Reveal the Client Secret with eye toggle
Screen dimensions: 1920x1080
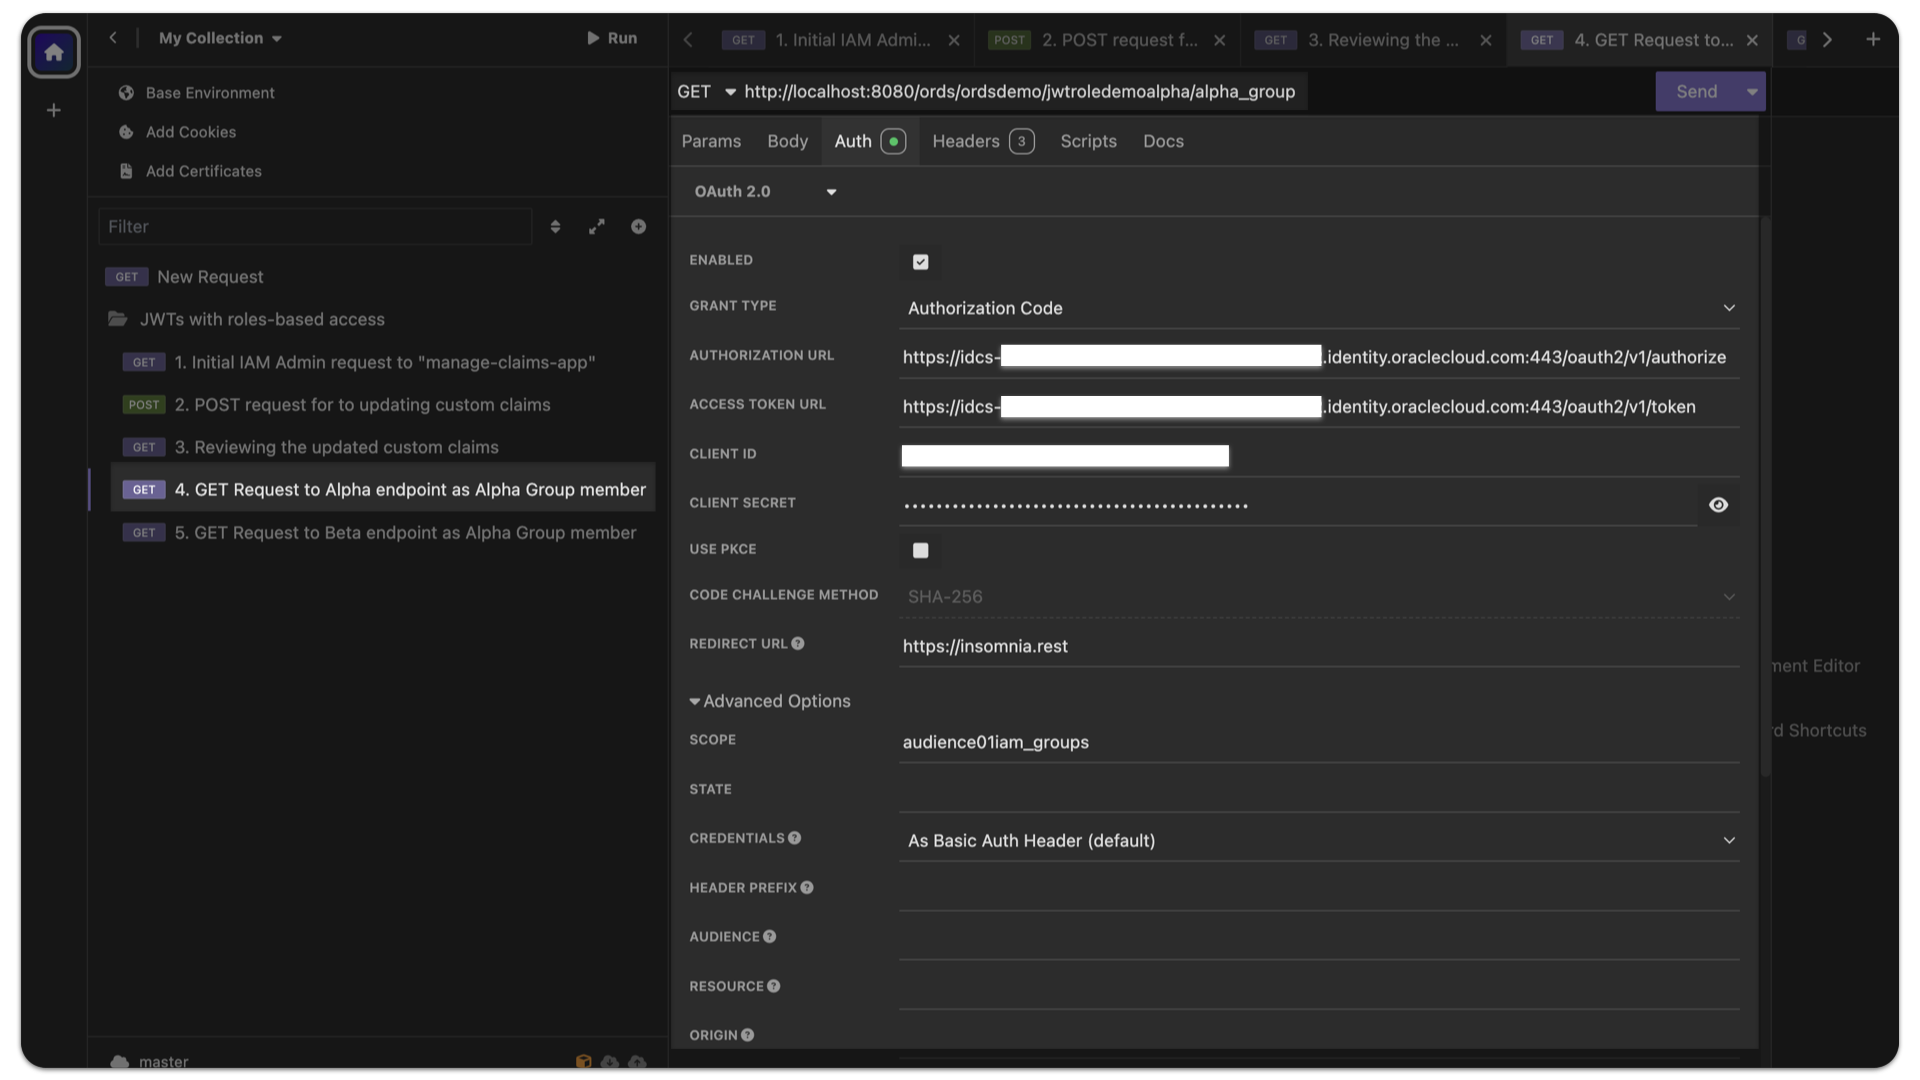pyautogui.click(x=1719, y=505)
